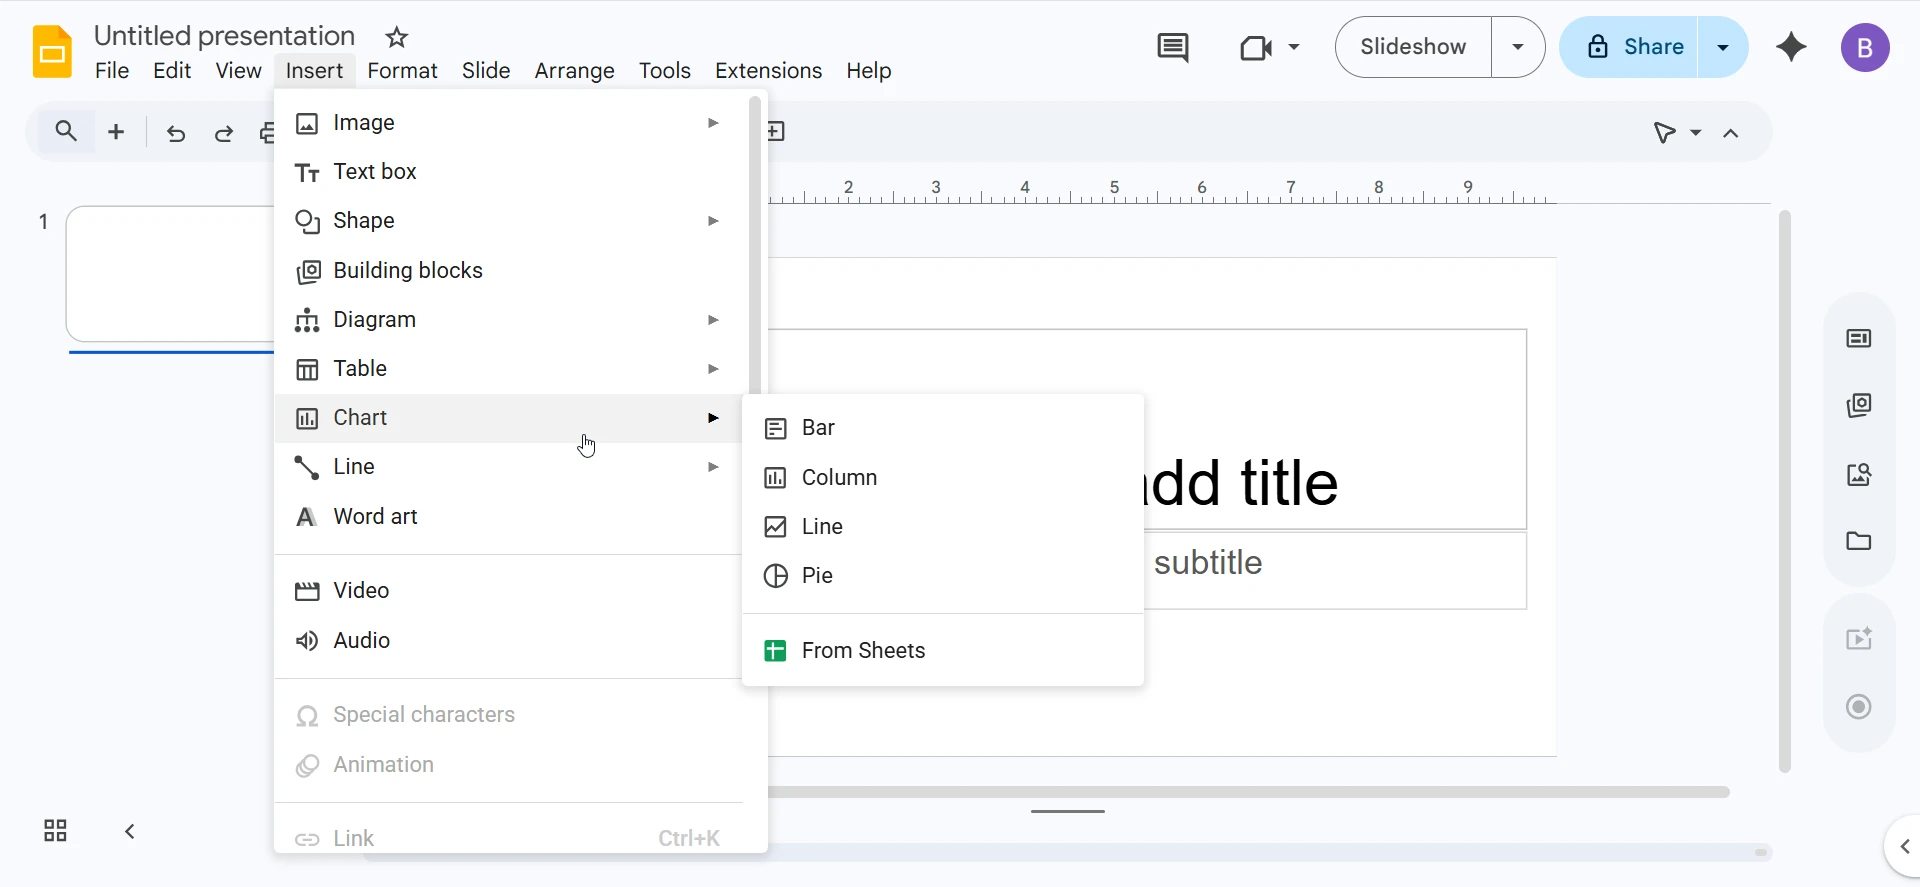
Task: Open grid view of slides
Action: (x=55, y=831)
